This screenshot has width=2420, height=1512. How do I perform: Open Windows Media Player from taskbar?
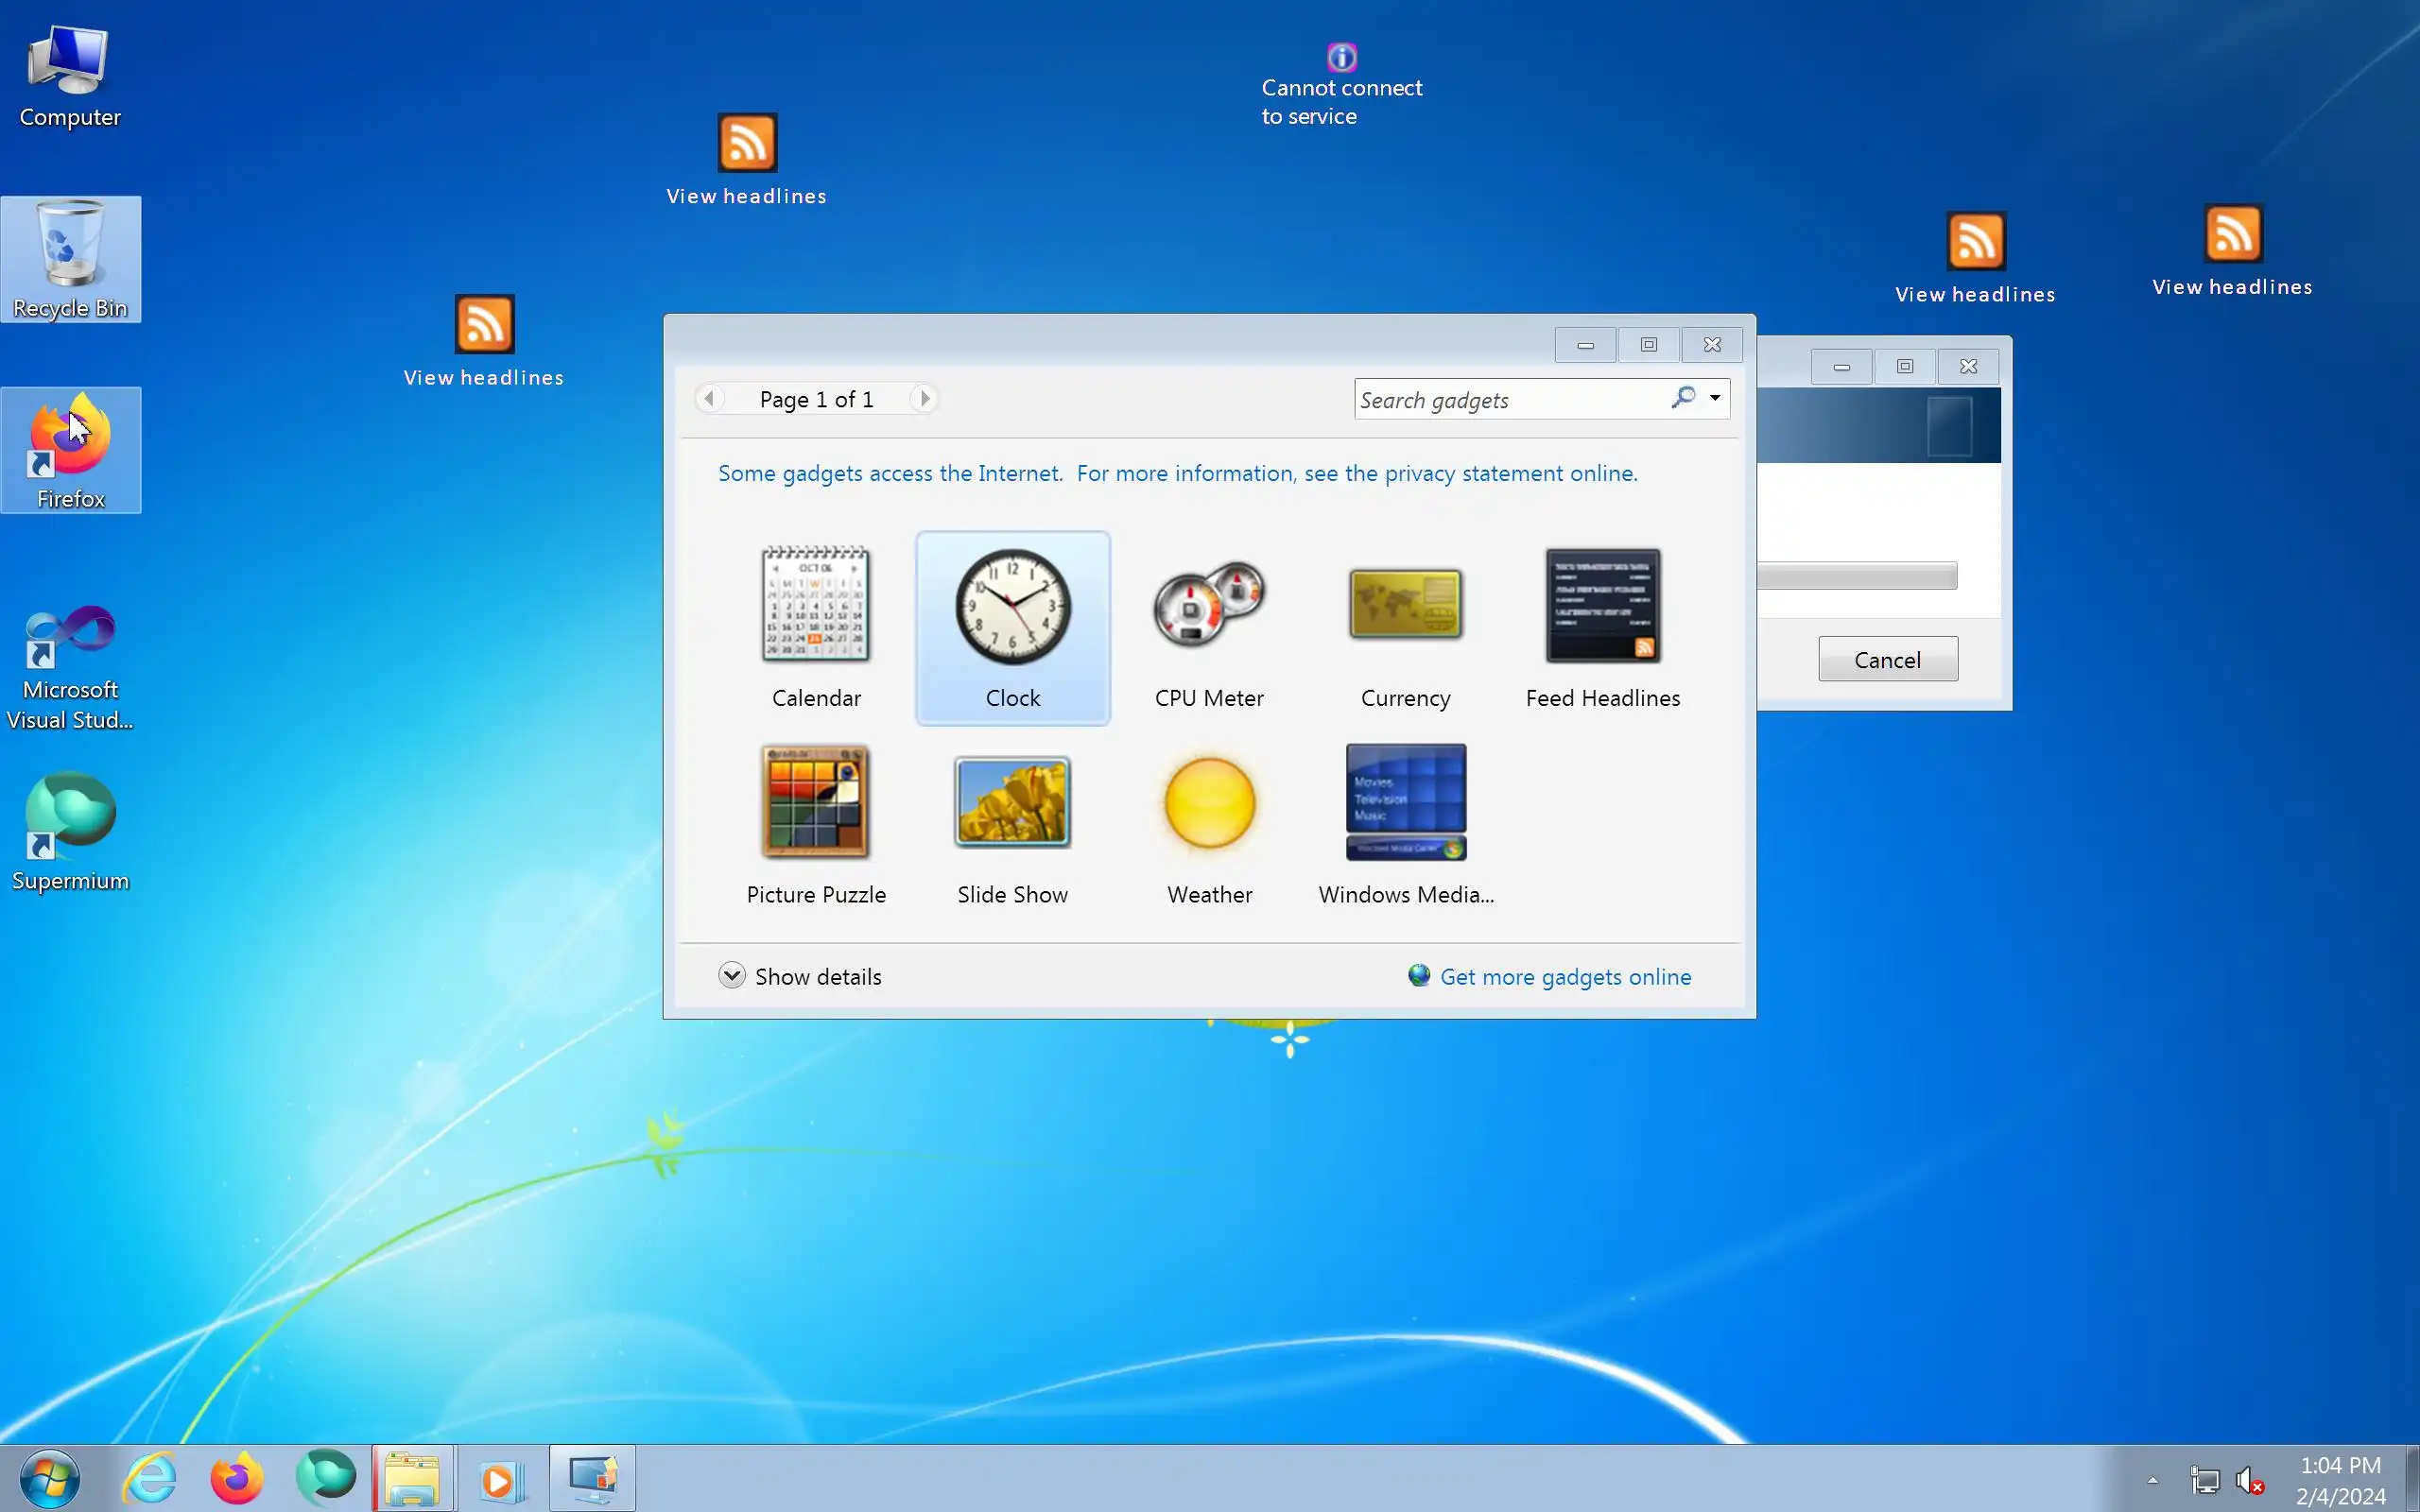point(500,1479)
